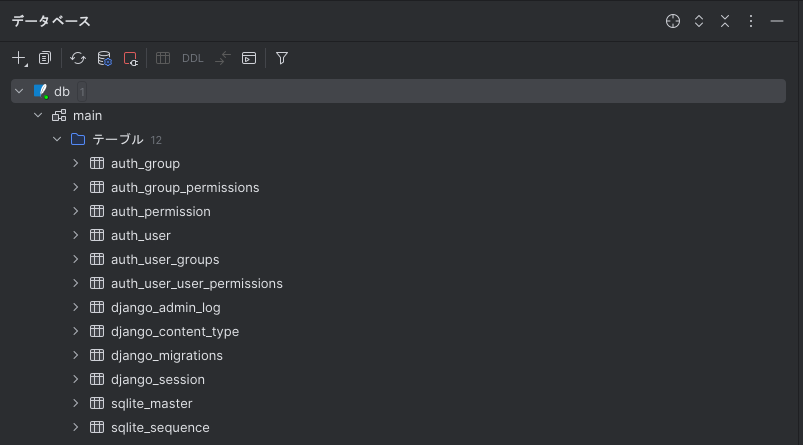
Task: Expand the django_migrations table node
Action: coord(76,355)
